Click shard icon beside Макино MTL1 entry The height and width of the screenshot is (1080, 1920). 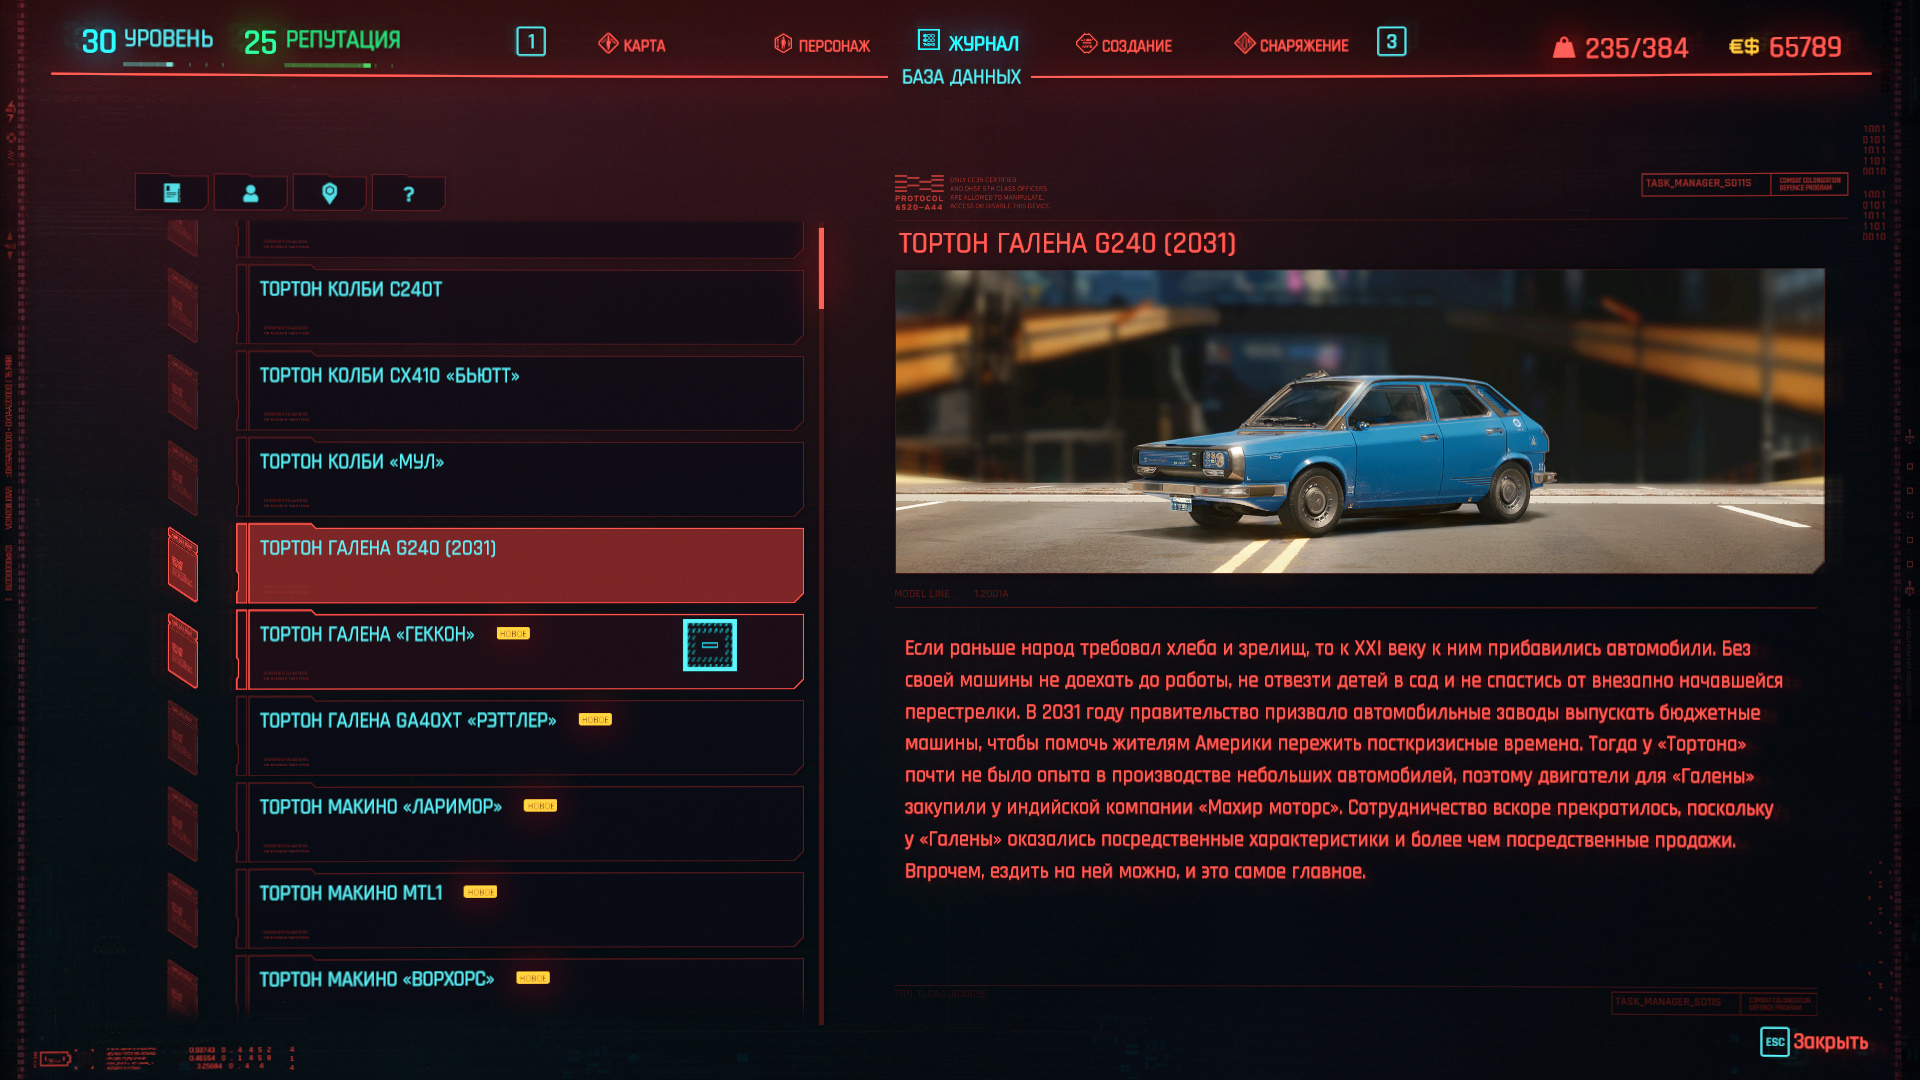click(x=183, y=909)
